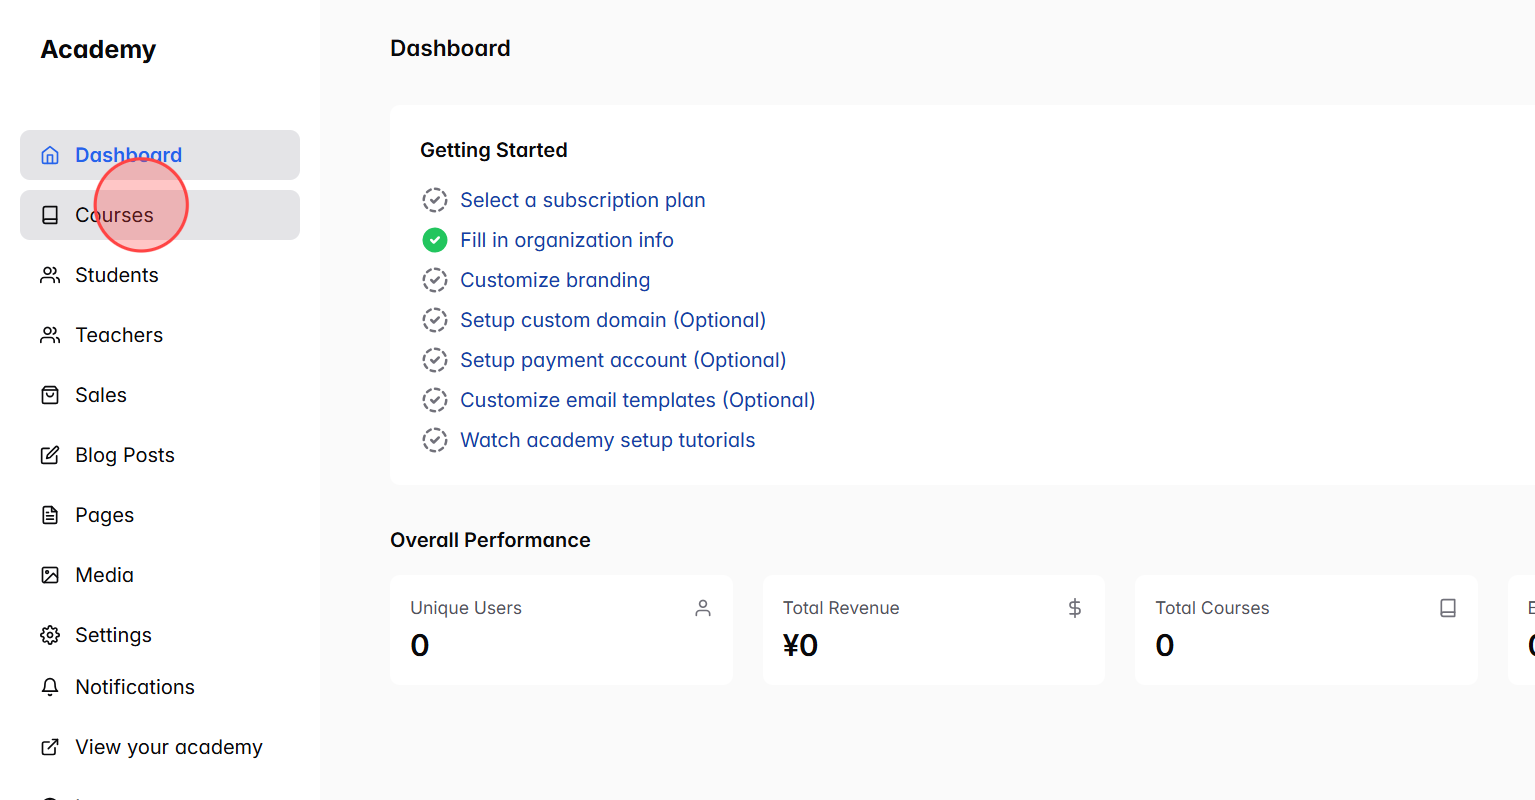Click the Sales bag icon
This screenshot has width=1535, height=800.
point(50,394)
